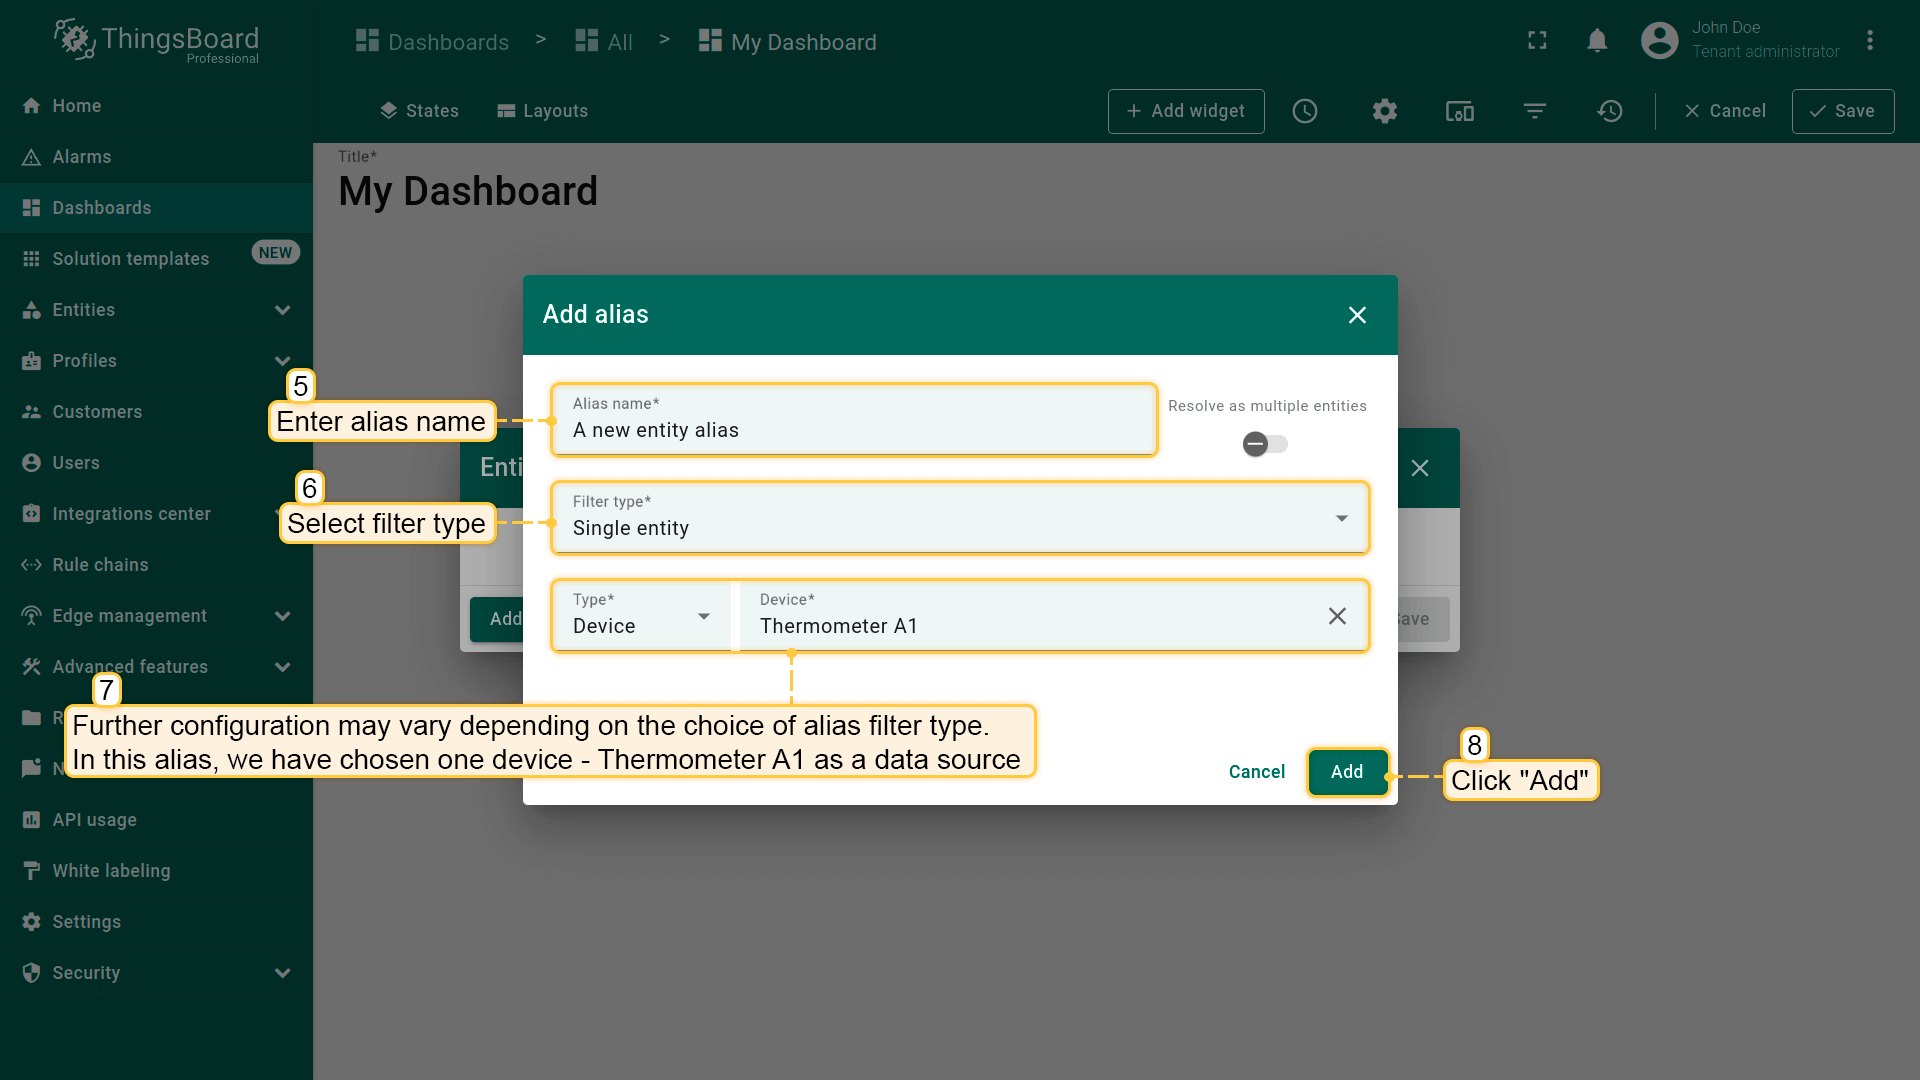1920x1080 pixels.
Task: Open the user menu three-dots icon
Action: coord(1870,40)
